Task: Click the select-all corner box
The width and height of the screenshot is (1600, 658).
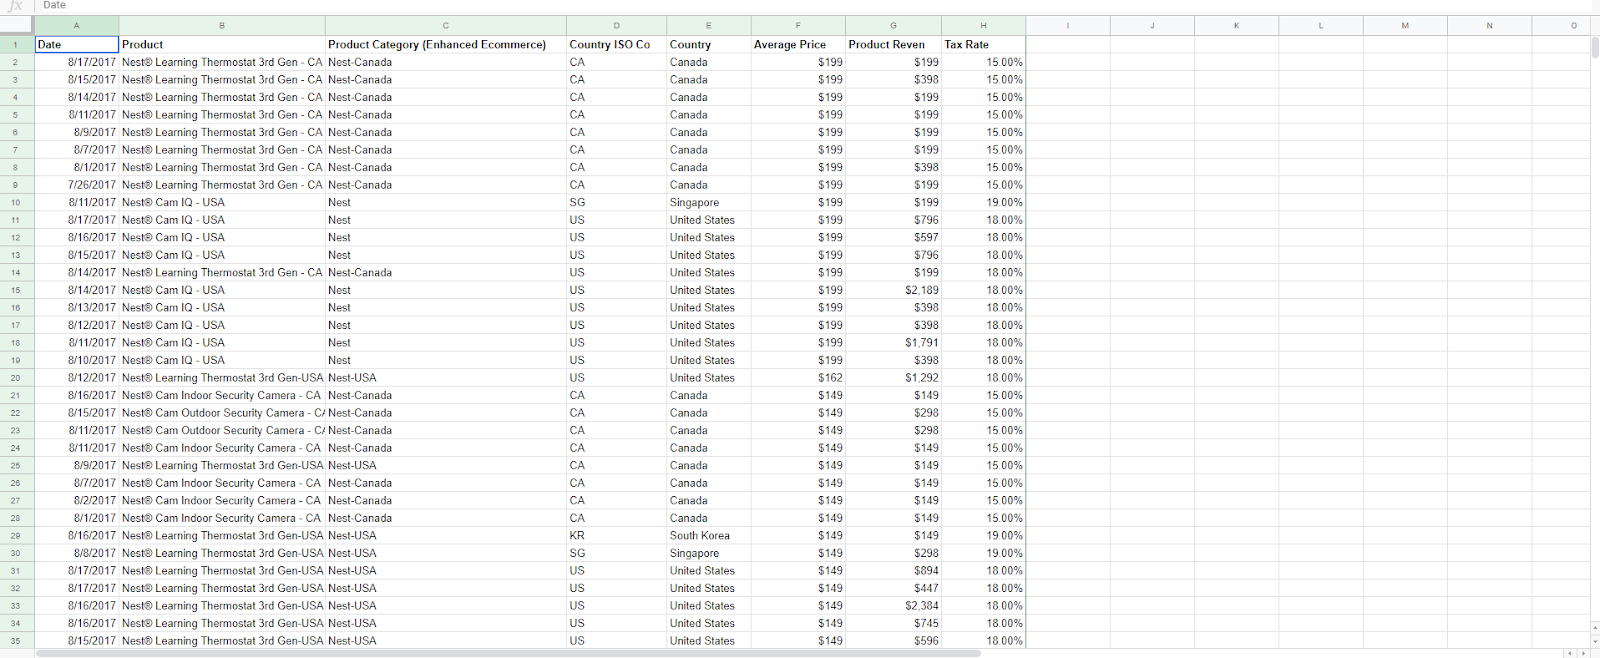Action: point(16,26)
